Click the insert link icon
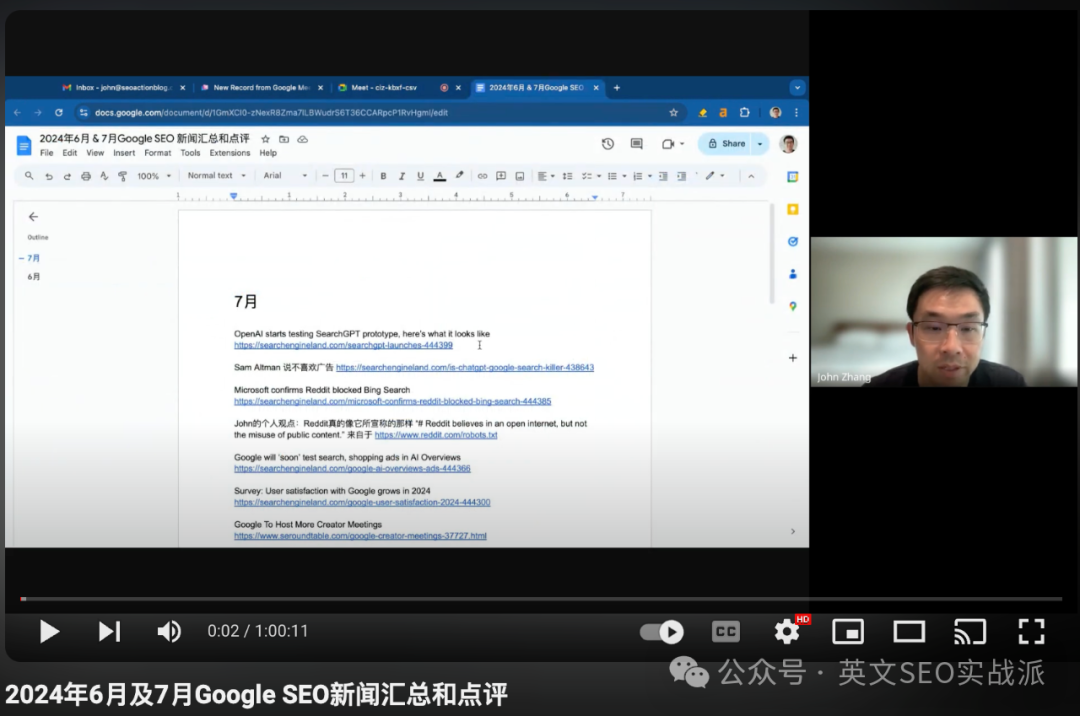Viewport: 1080px width, 716px height. click(x=482, y=176)
